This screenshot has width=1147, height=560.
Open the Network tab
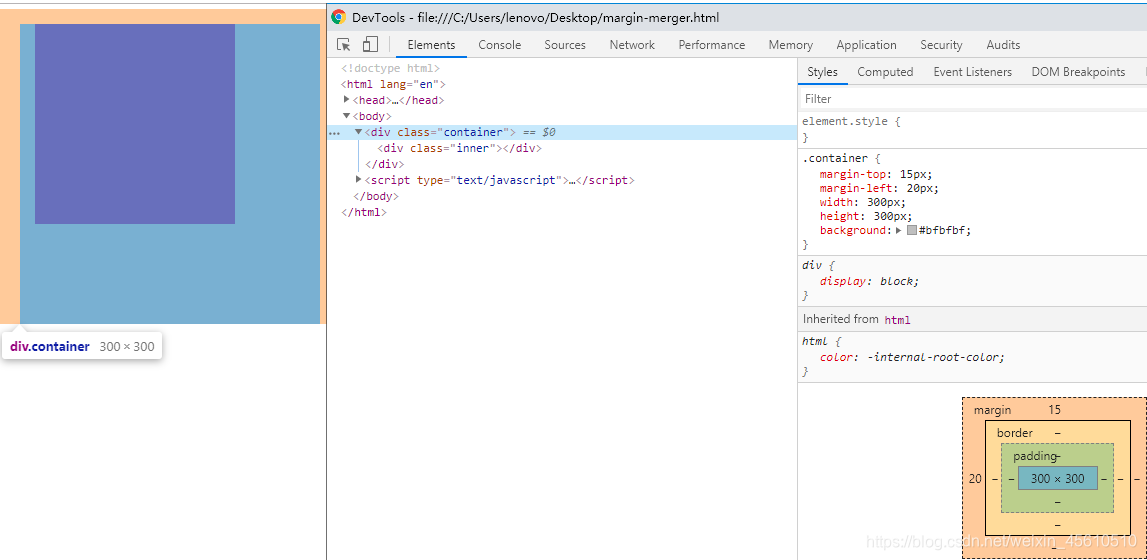tap(632, 45)
